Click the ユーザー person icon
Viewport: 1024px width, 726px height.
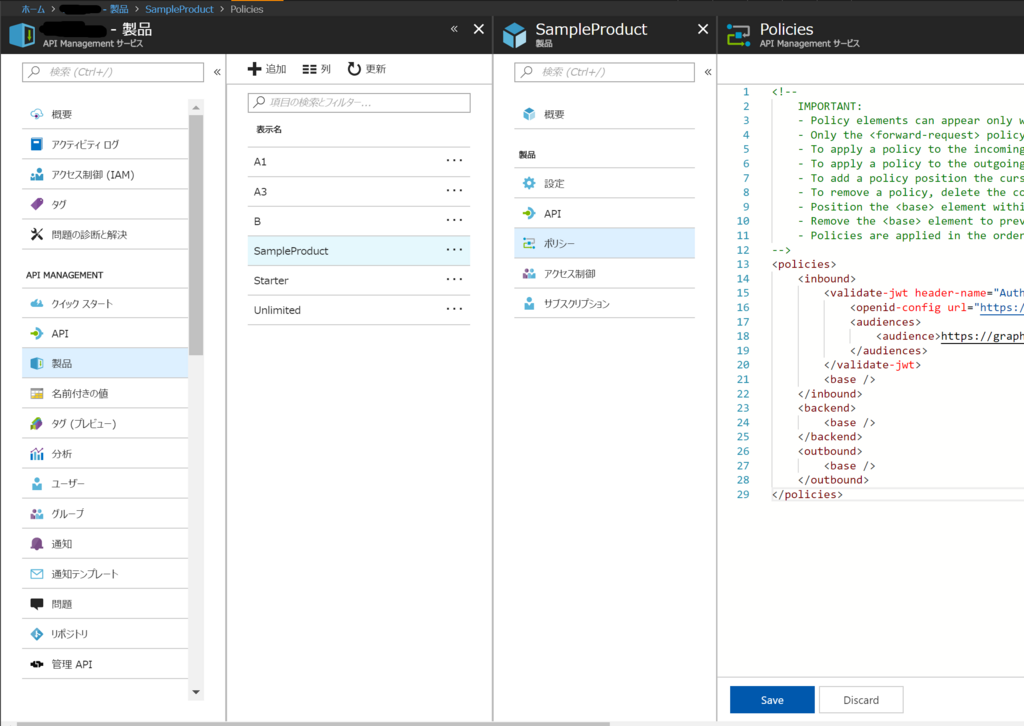tap(37, 484)
